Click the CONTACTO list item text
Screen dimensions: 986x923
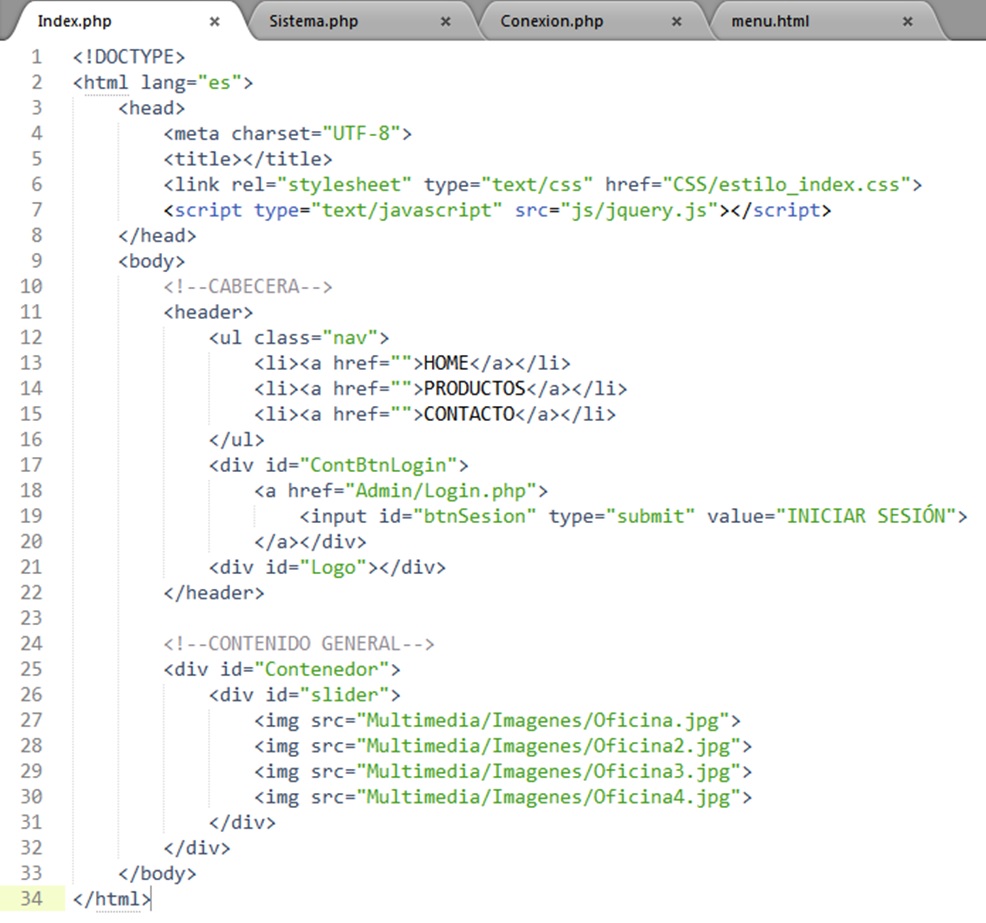pos(469,414)
